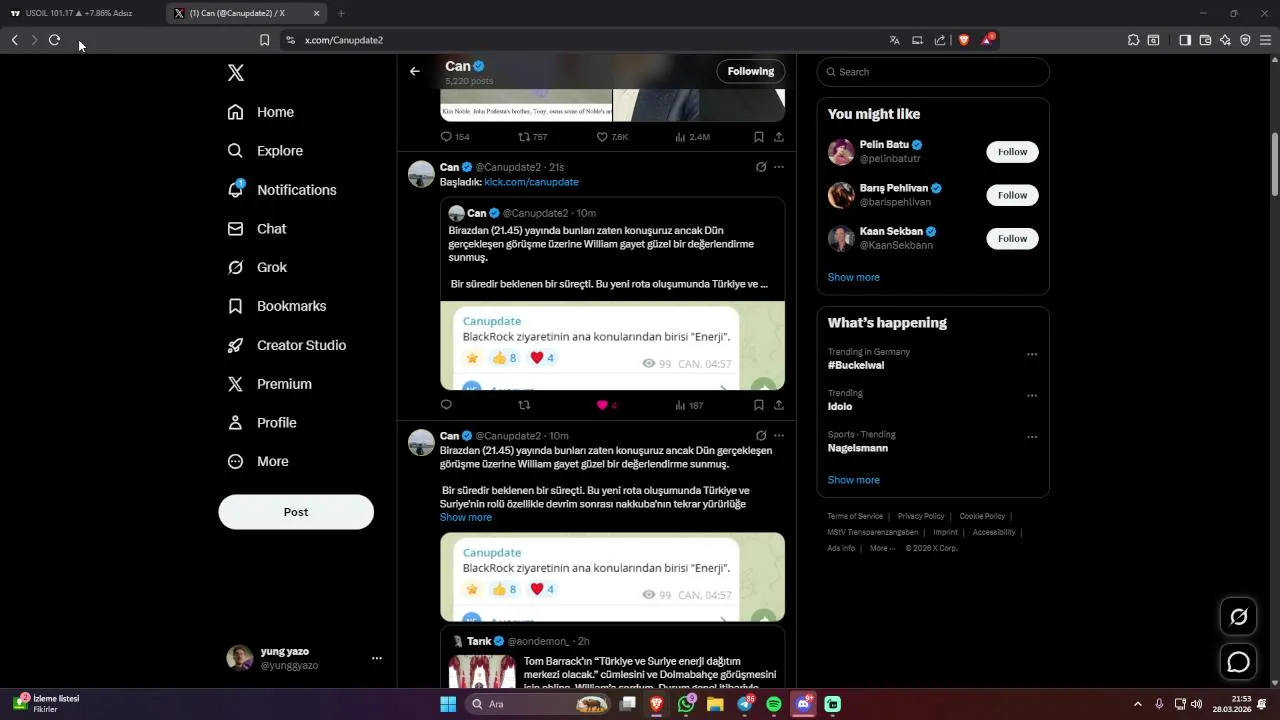This screenshot has height=720, width=1280.
Task: Open the floating Grok button
Action: pos(1239,617)
